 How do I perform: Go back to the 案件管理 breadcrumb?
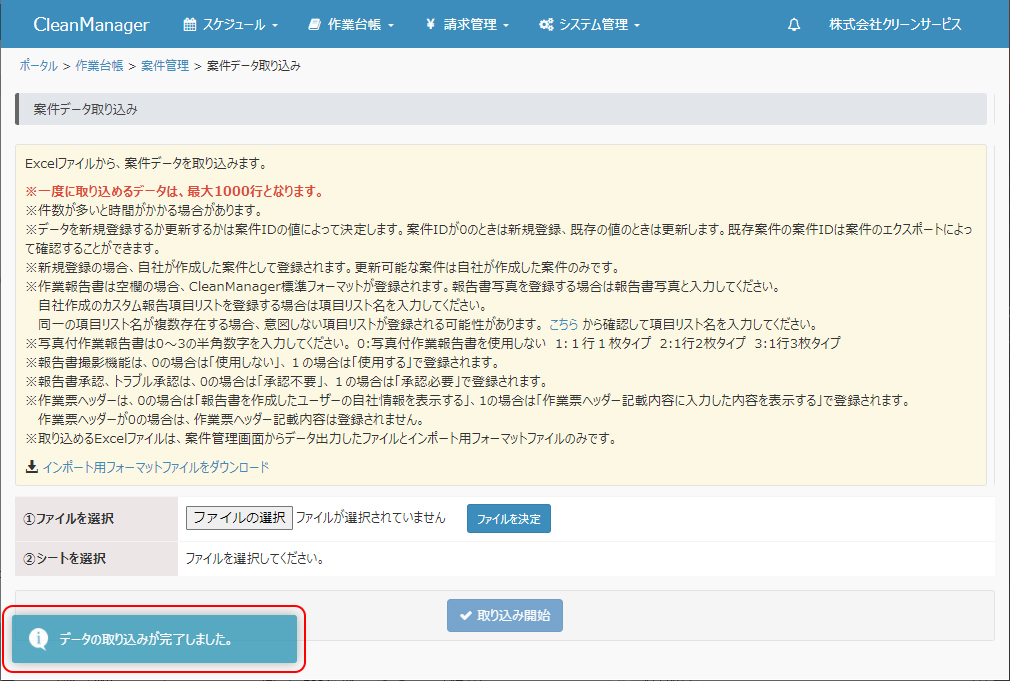click(x=165, y=65)
